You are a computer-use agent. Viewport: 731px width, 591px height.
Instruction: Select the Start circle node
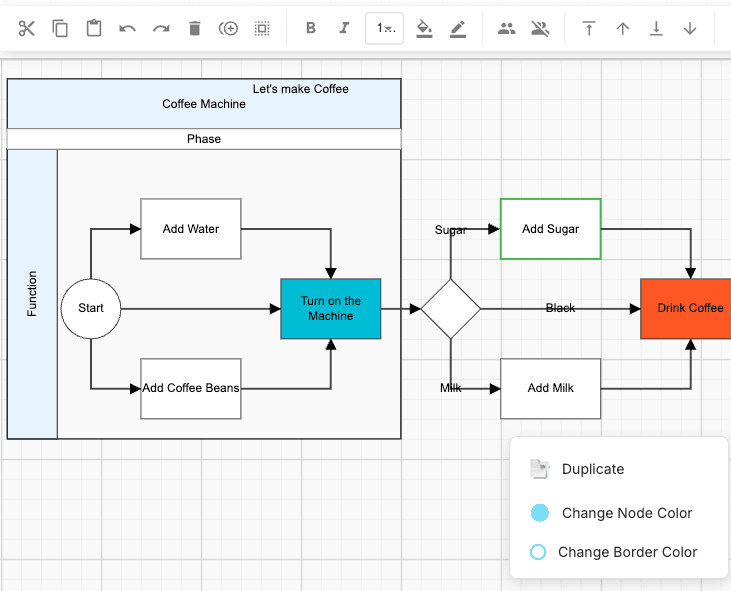coord(91,308)
